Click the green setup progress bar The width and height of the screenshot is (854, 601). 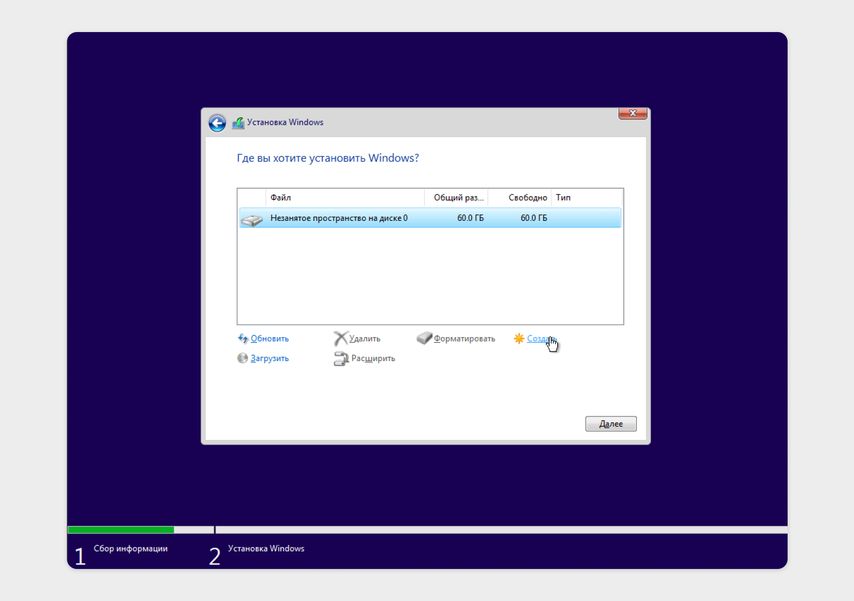(121, 530)
